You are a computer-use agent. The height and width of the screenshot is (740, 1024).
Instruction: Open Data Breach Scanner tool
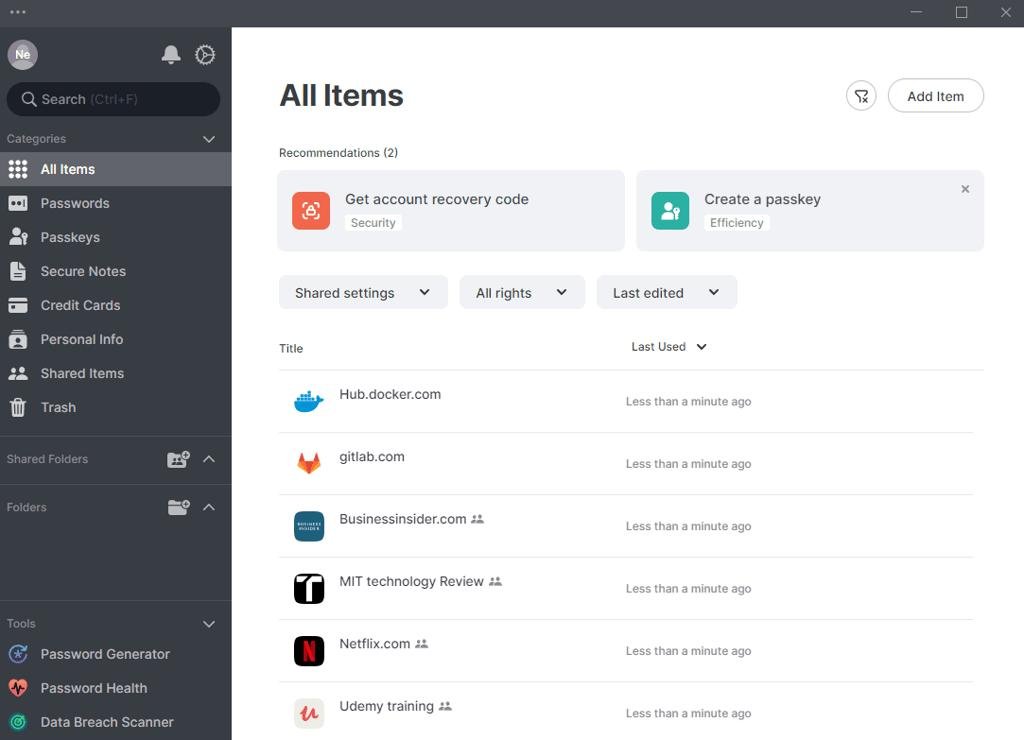116,722
